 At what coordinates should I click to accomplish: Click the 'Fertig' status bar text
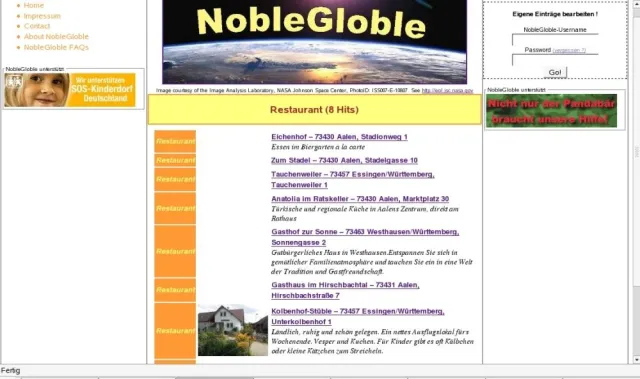pos(10,370)
